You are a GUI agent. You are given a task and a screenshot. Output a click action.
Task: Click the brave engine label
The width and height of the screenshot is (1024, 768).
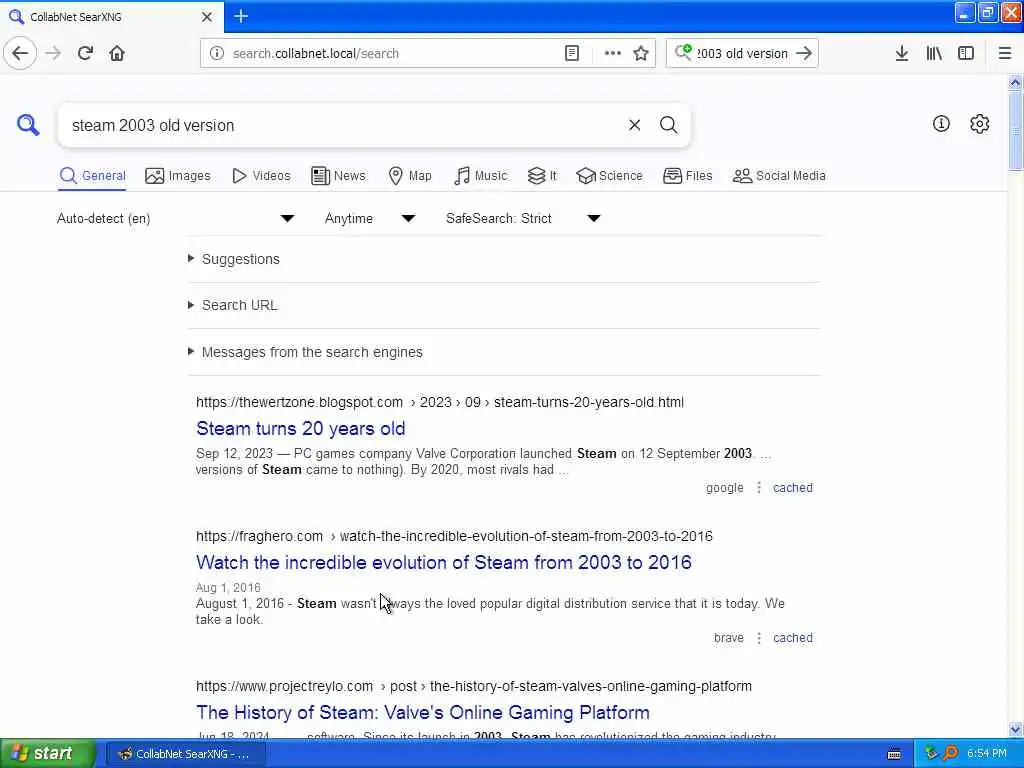pyautogui.click(x=728, y=638)
